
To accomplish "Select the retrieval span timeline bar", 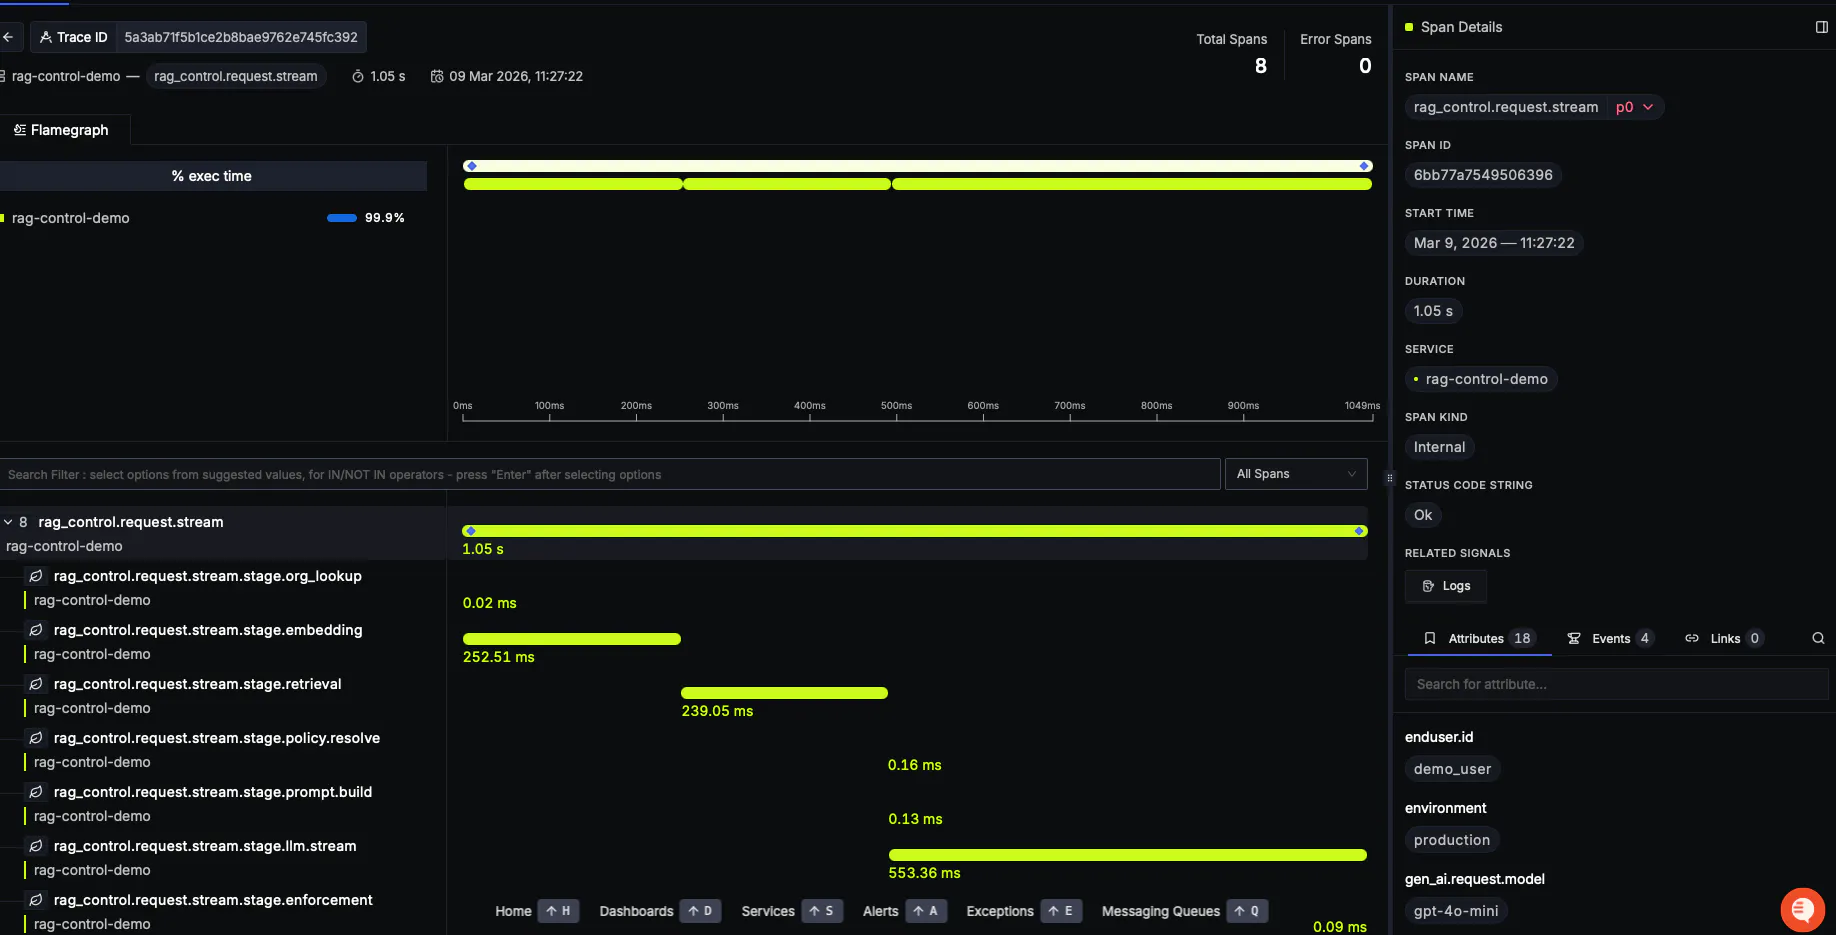I will pos(784,693).
